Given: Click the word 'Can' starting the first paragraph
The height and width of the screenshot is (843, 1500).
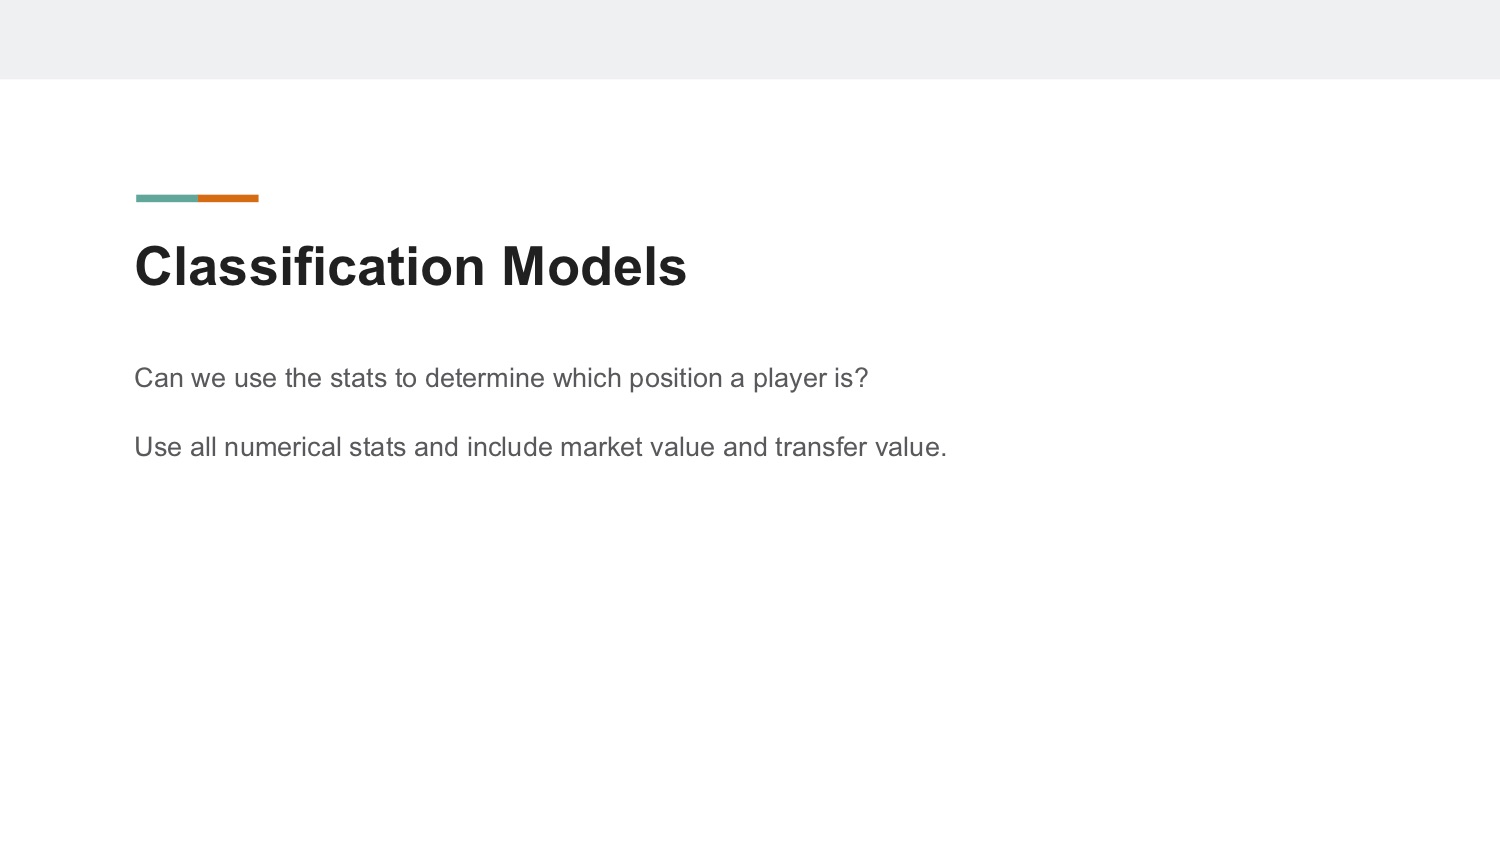Looking at the screenshot, I should coord(159,378).
